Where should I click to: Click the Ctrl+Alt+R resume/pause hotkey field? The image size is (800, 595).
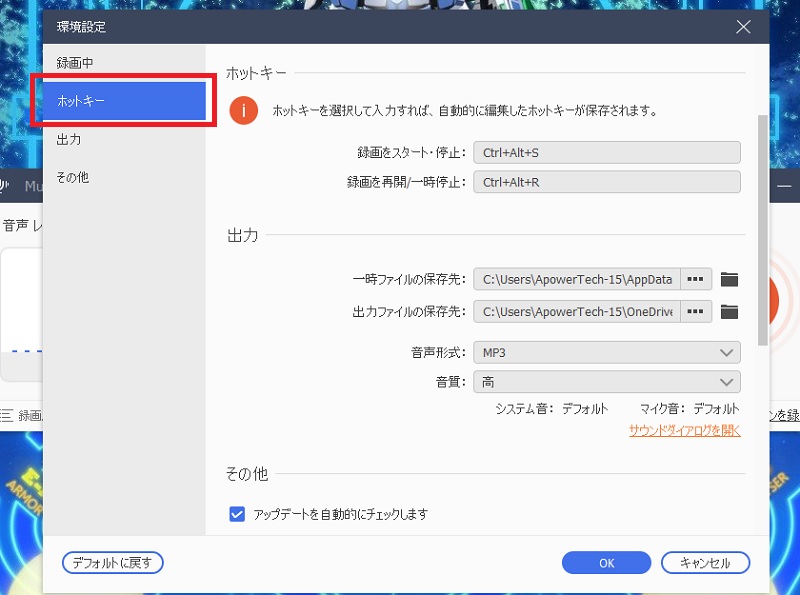607,182
